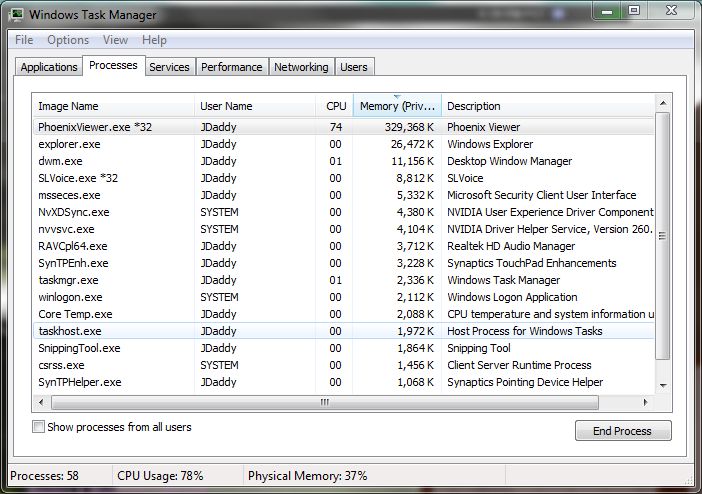Select the taskmgr.exe process
The height and width of the screenshot is (494, 702).
343,280
